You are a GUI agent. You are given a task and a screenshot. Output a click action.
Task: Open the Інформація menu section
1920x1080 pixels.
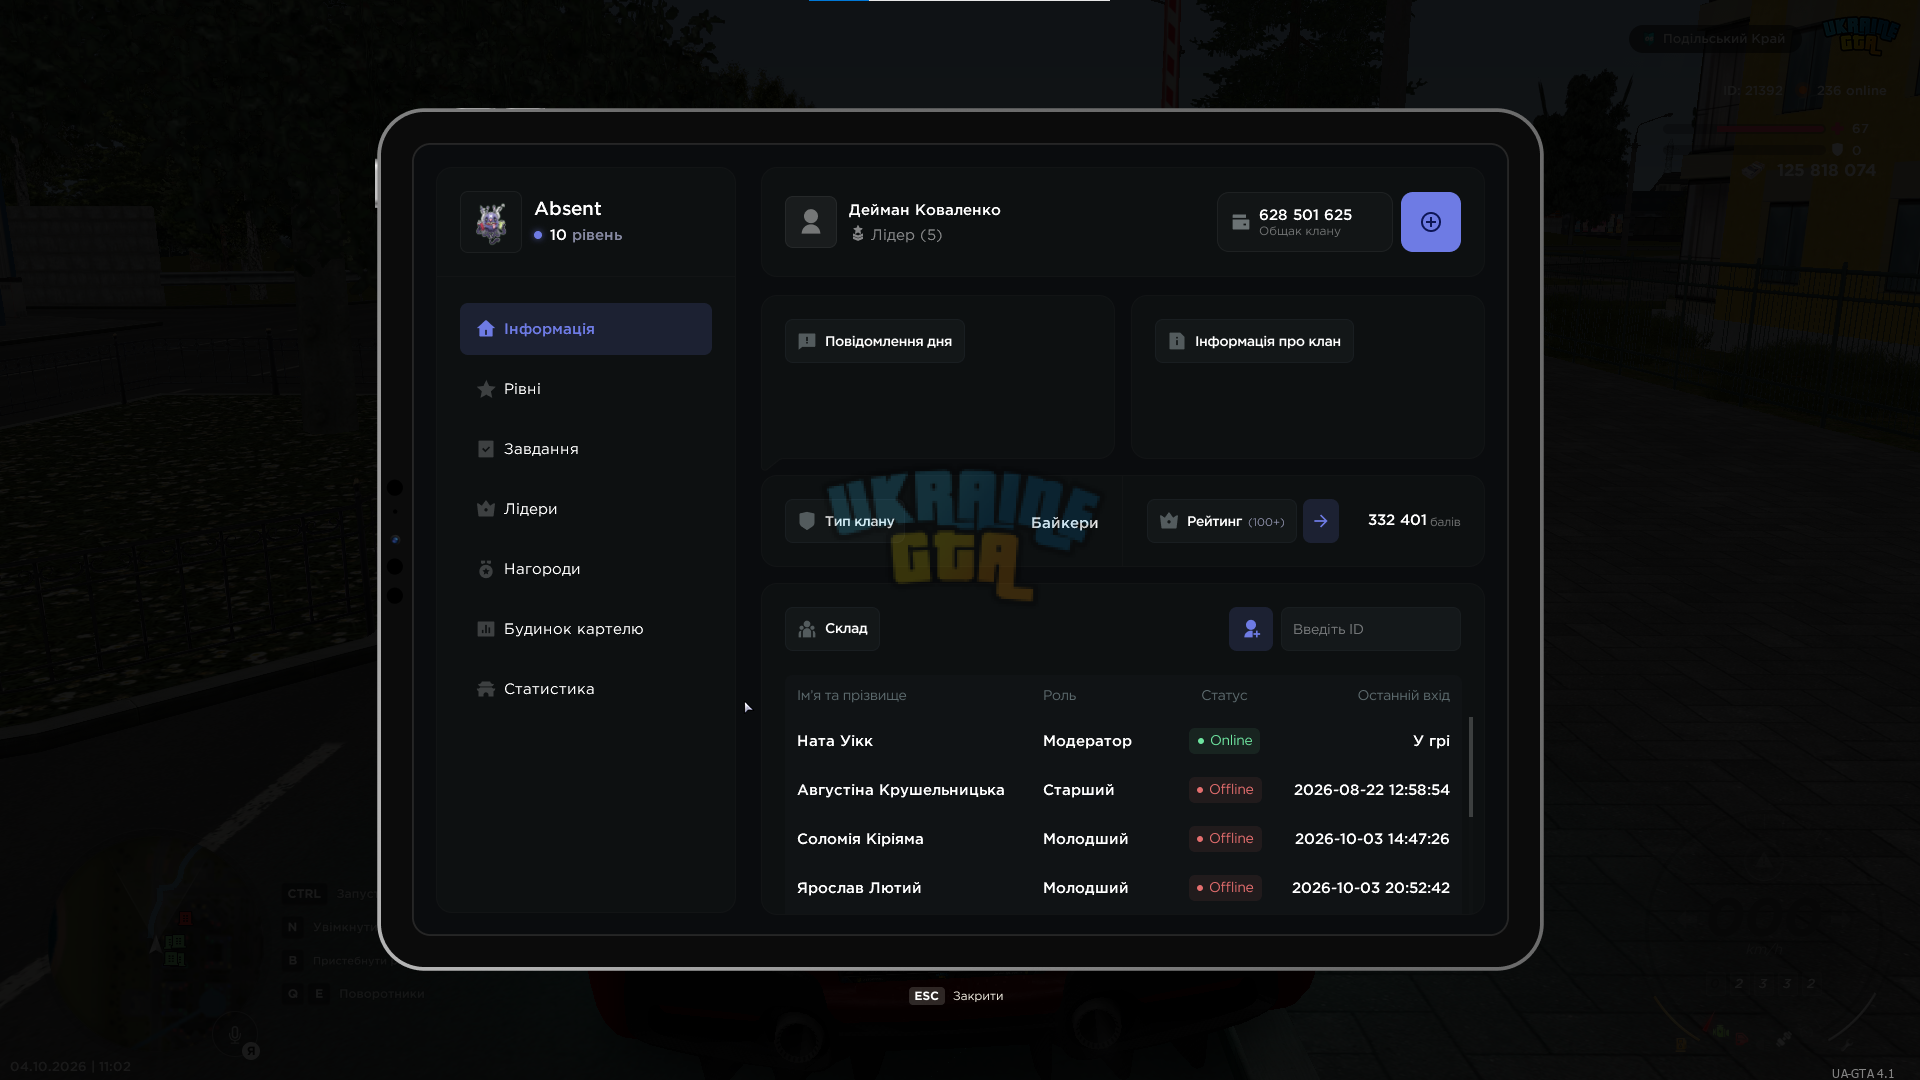point(585,329)
